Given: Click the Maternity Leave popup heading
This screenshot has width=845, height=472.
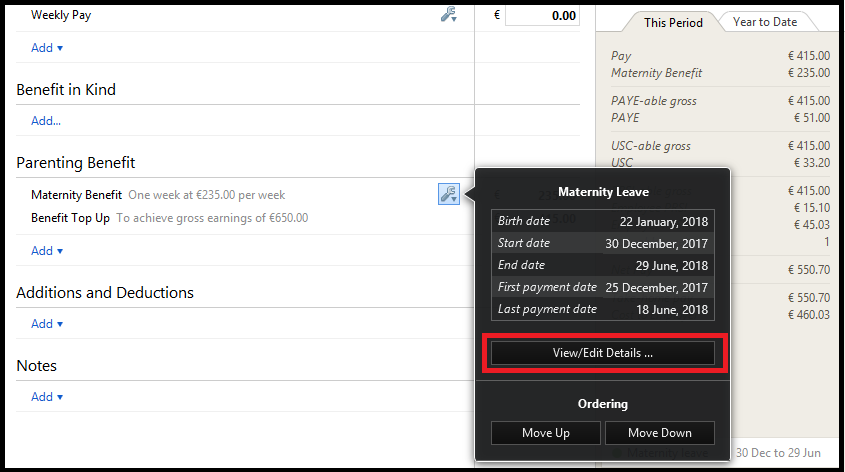Looking at the screenshot, I should coord(603,192).
